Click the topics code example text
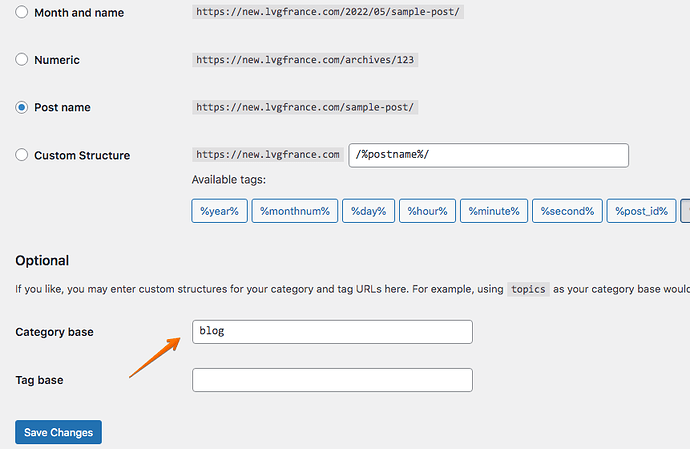The image size is (690, 449). point(528,289)
